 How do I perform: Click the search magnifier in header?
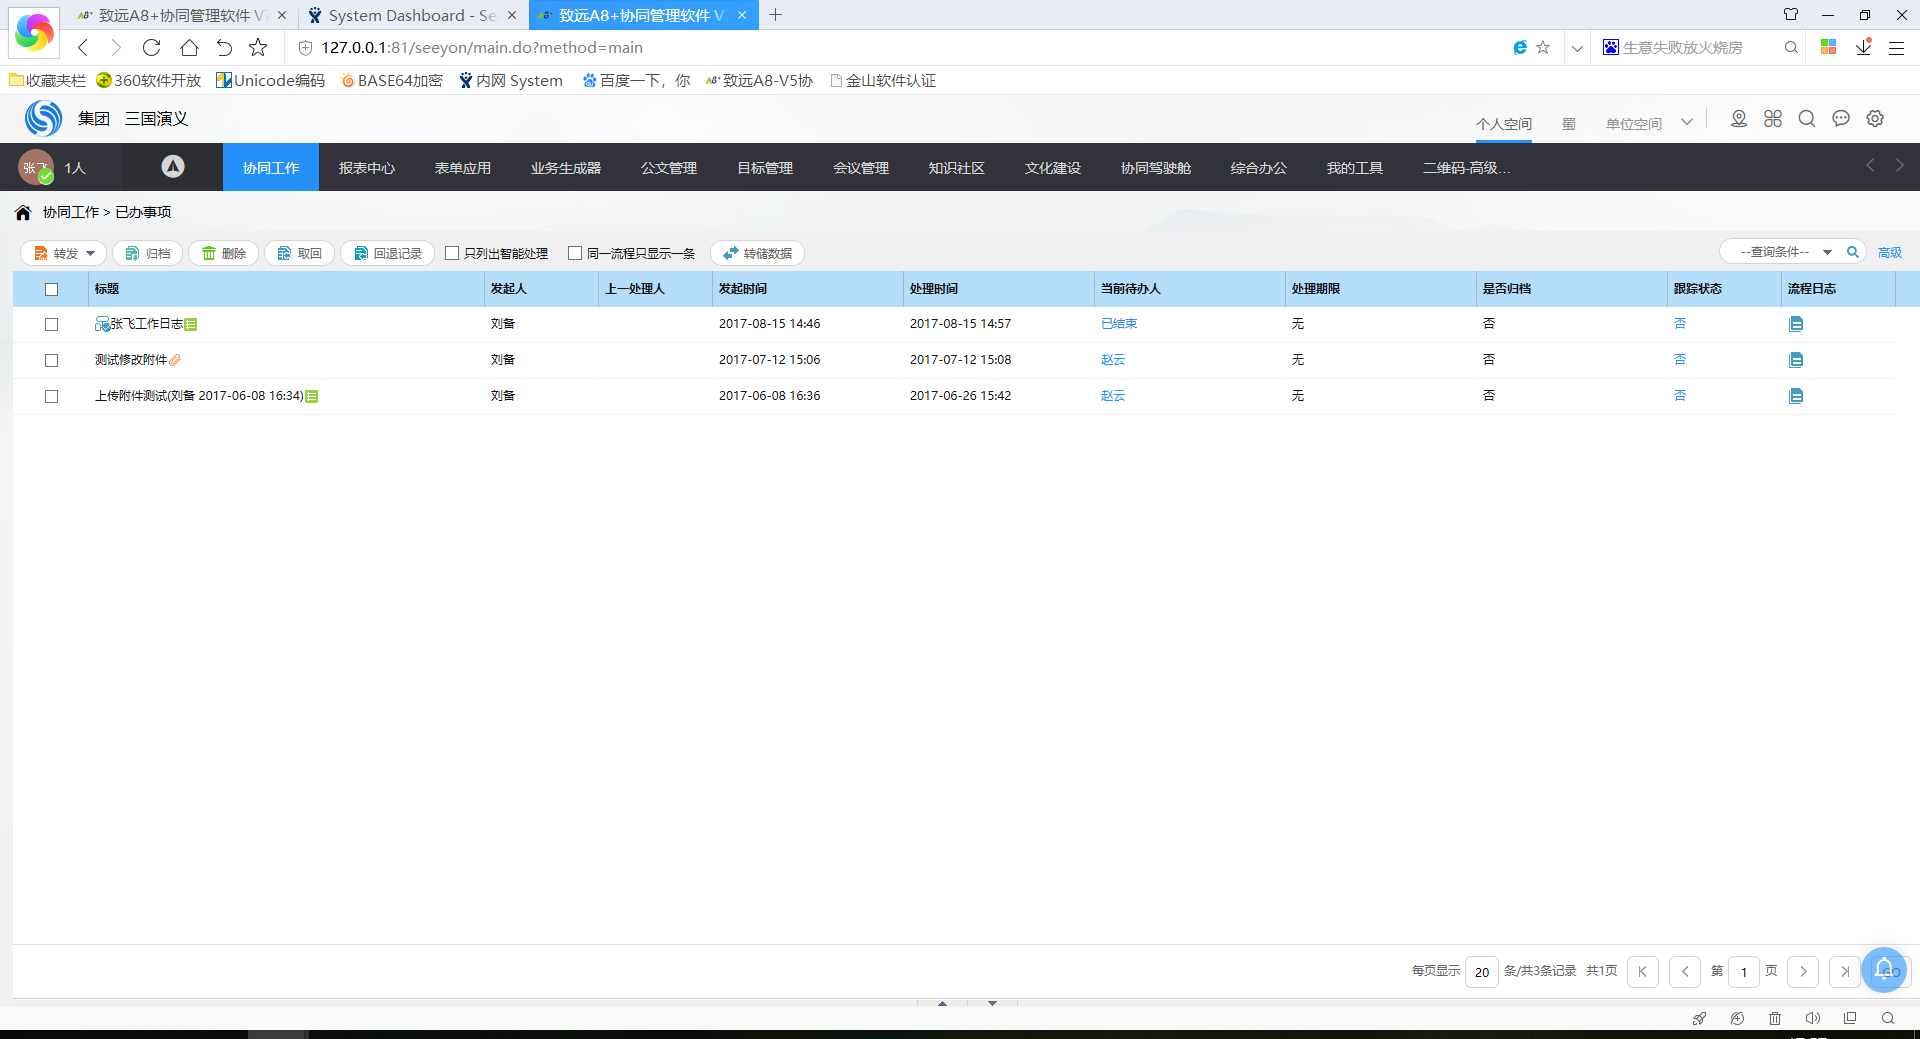(1807, 119)
